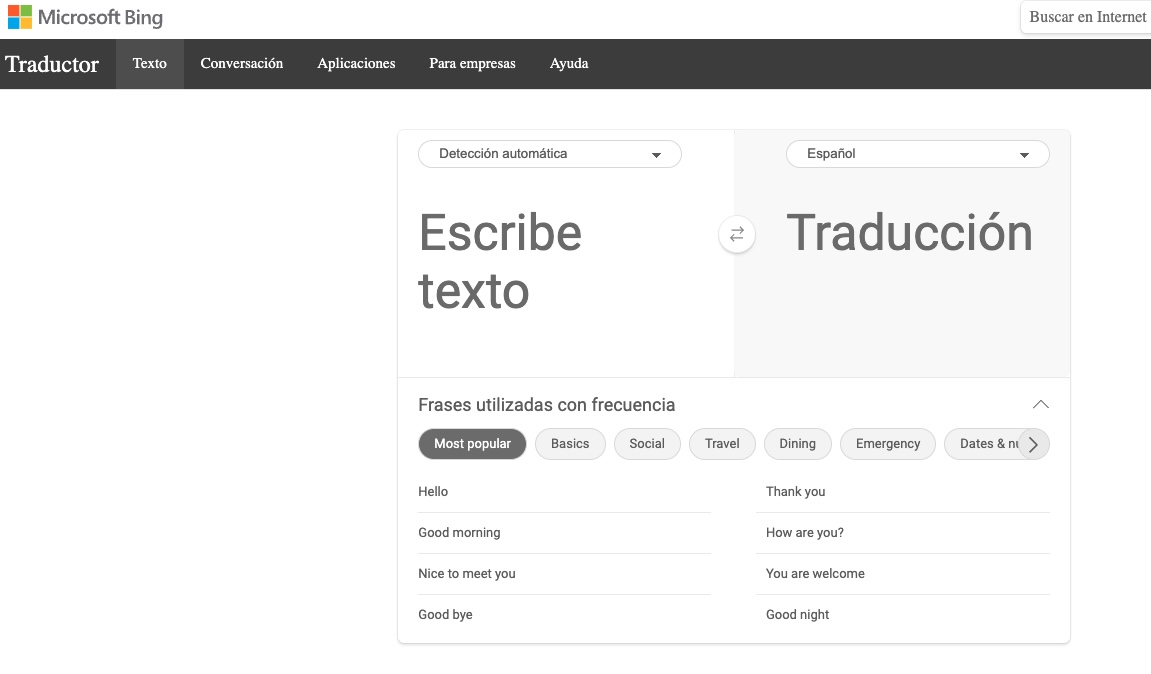Image resolution: width=1151 pixels, height=674 pixels.
Task: Click the Good morning phrase
Action: (x=459, y=532)
